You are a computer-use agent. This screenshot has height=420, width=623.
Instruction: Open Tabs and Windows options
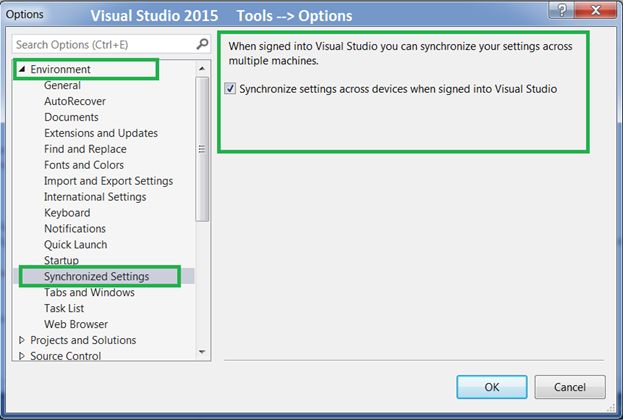point(89,292)
